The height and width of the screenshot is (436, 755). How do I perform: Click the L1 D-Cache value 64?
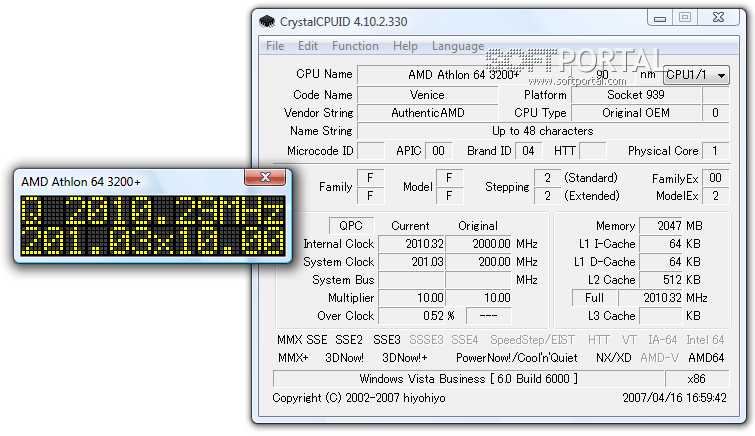click(661, 262)
